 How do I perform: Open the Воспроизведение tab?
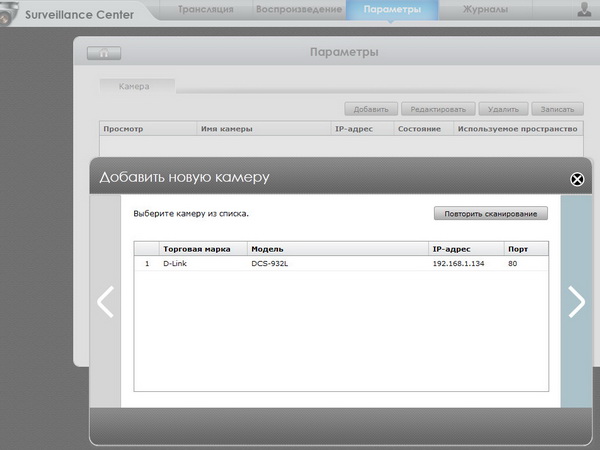pyautogui.click(x=297, y=10)
